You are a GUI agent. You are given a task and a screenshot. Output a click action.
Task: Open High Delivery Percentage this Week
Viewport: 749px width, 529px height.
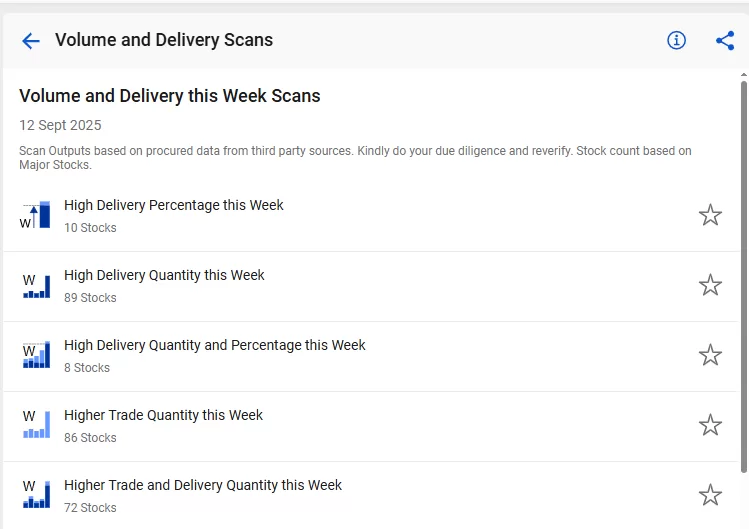click(x=174, y=205)
